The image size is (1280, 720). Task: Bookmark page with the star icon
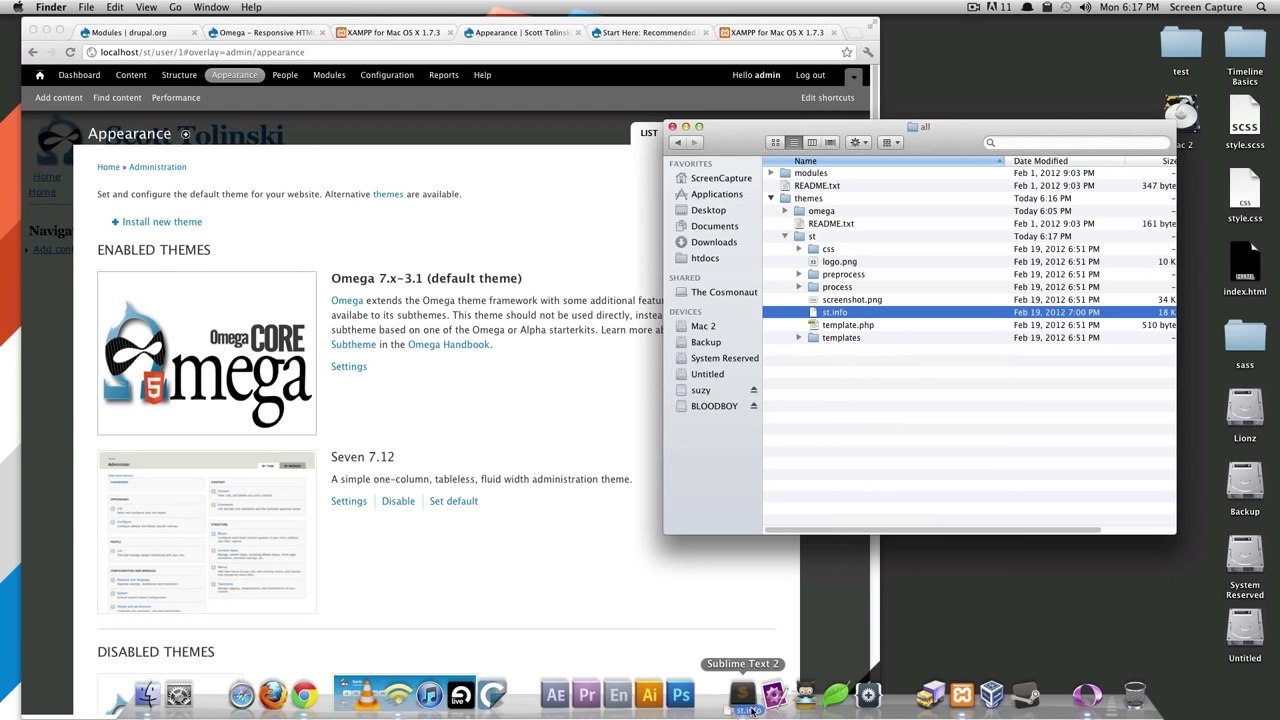coord(847,52)
